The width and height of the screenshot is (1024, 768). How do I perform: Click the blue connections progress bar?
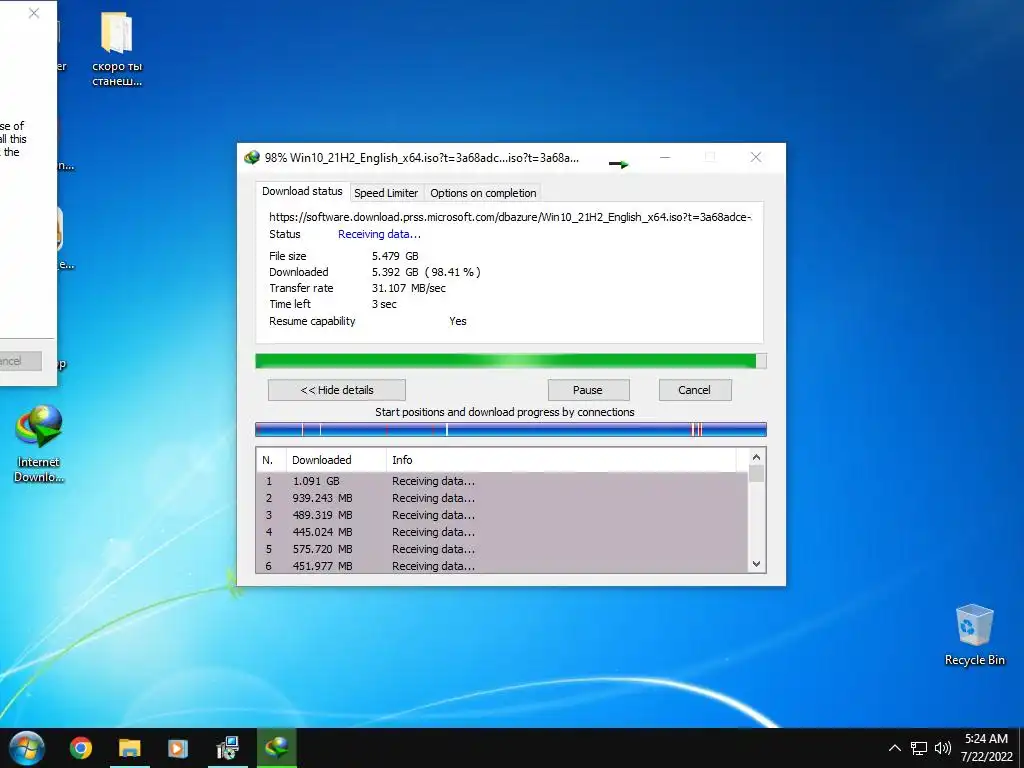511,429
